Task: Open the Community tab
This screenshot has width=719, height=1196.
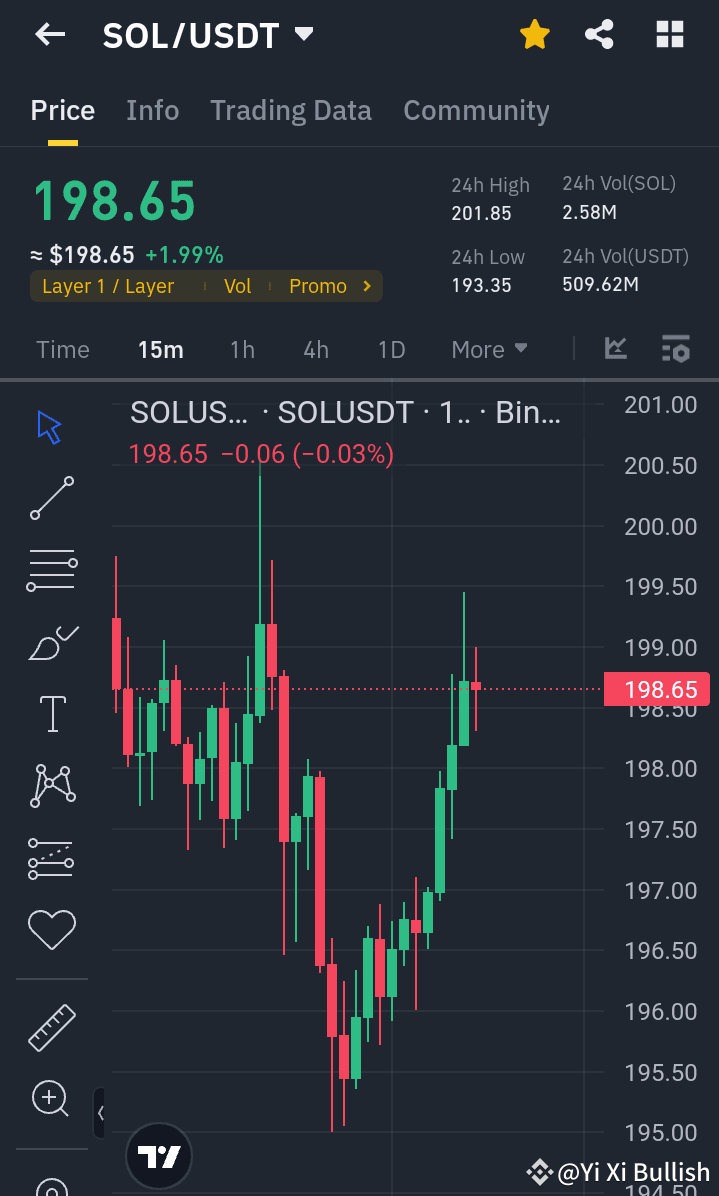Action: (x=476, y=110)
